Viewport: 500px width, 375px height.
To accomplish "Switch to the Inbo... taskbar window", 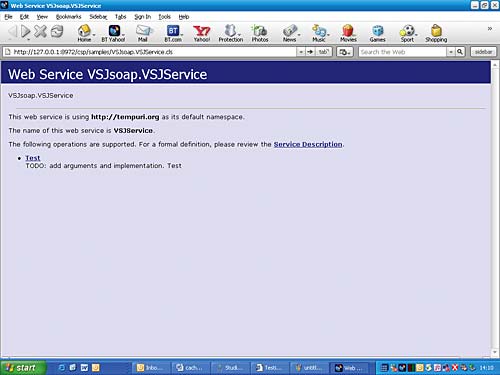I will (152, 368).
